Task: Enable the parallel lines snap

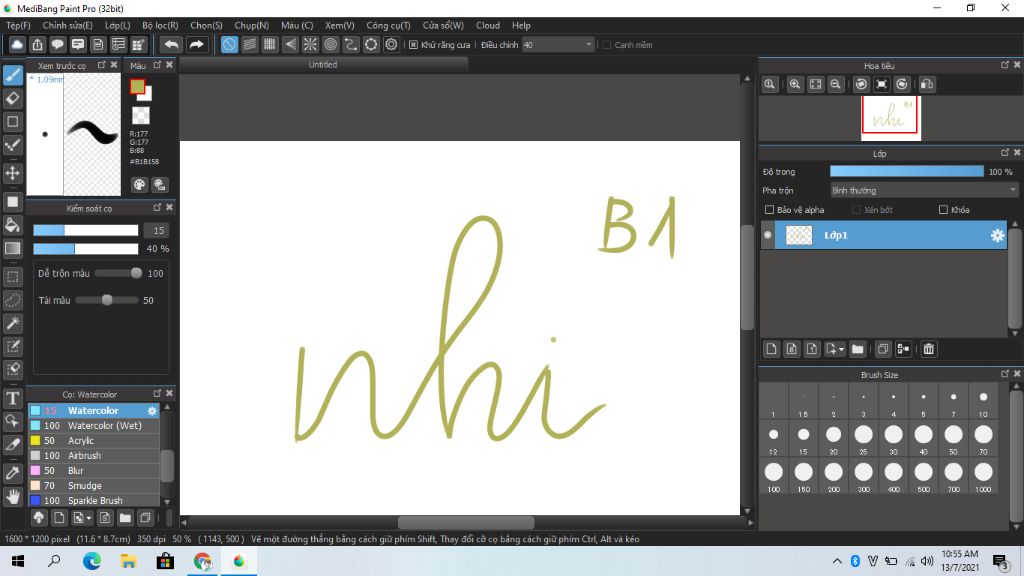Action: pyautogui.click(x=249, y=44)
